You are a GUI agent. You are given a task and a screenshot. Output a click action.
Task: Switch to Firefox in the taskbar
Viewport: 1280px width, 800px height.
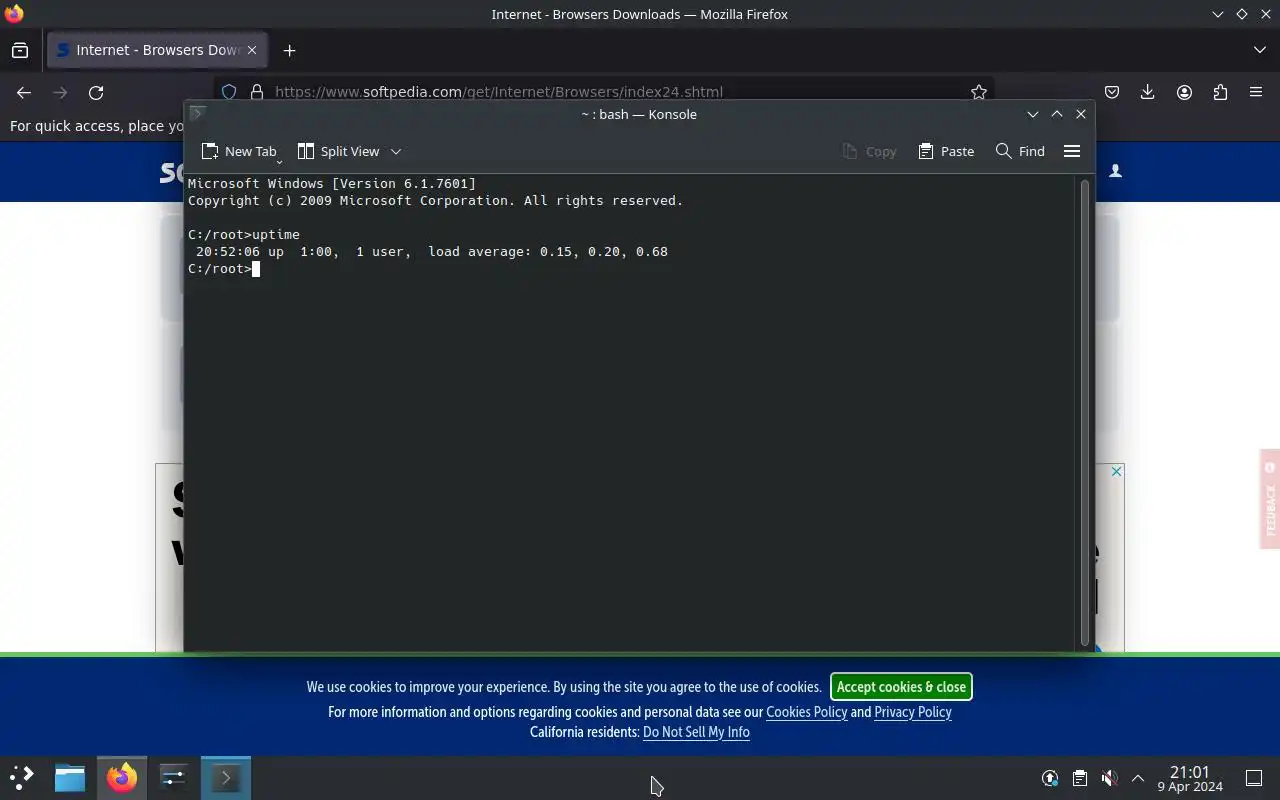pos(122,777)
